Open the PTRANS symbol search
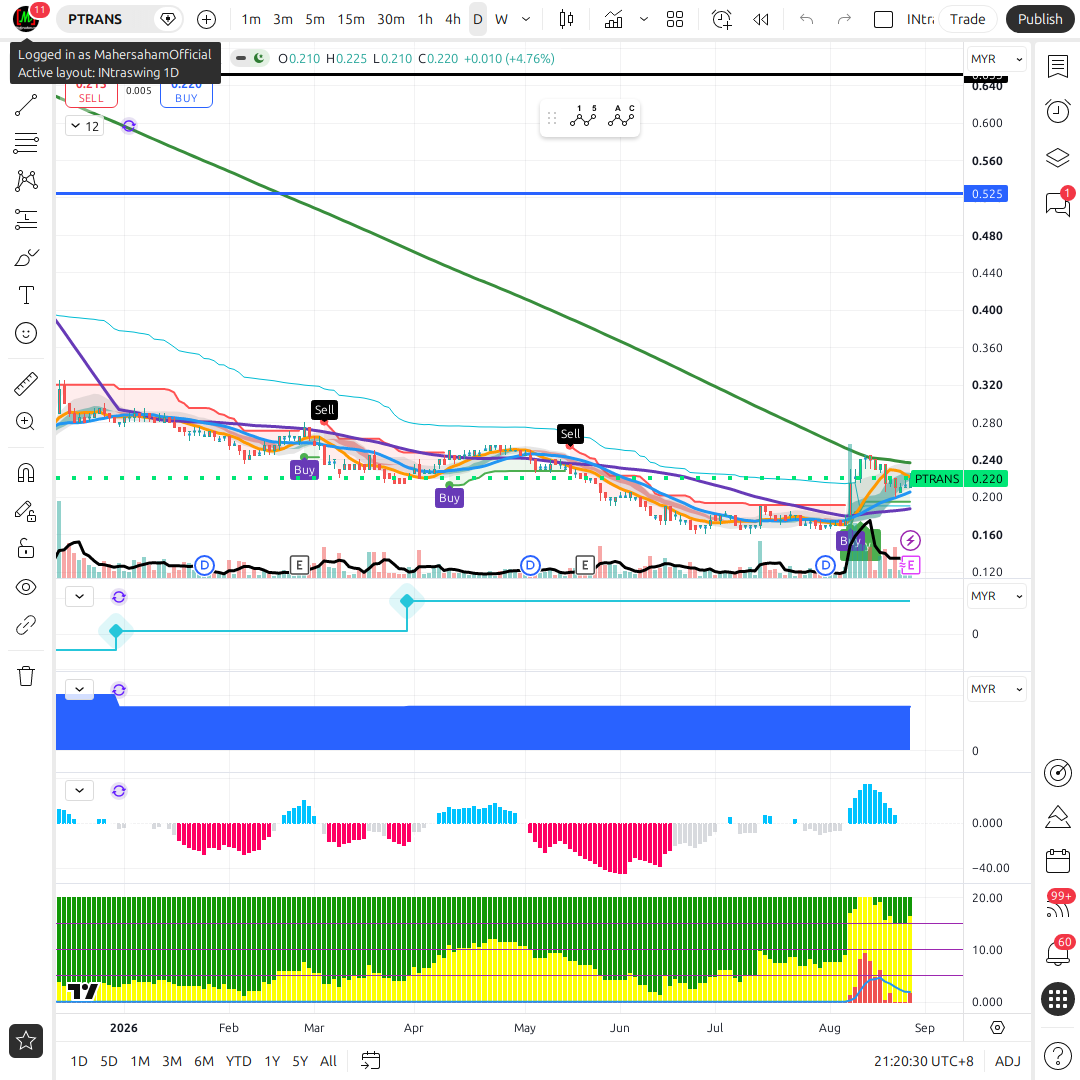Image resolution: width=1080 pixels, height=1080 pixels. point(95,19)
